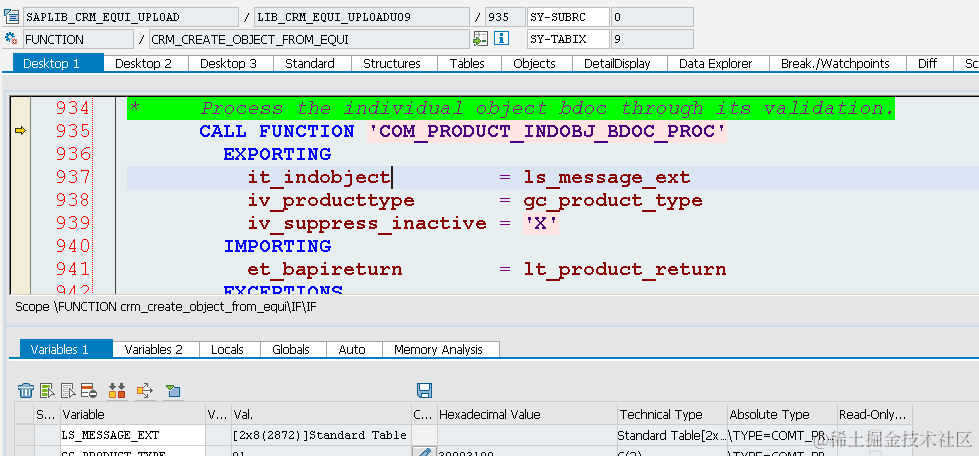Image resolution: width=979 pixels, height=456 pixels.
Task: Click the [2x8(2872)]Standard Table value cell
Action: pyautogui.click(x=321, y=435)
